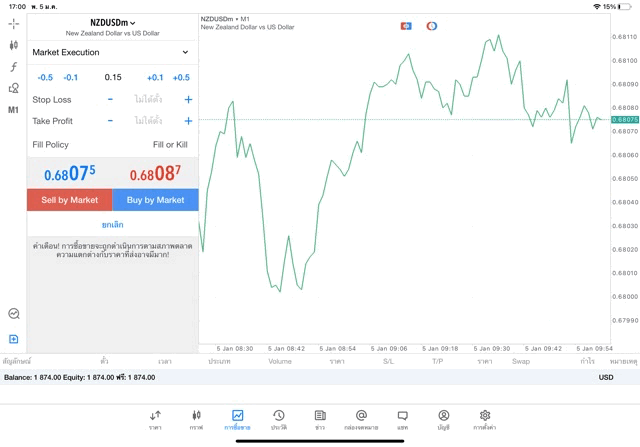The width and height of the screenshot is (640, 447).
Task: Open the chart trade panel icon above new order
Action: click(13, 314)
